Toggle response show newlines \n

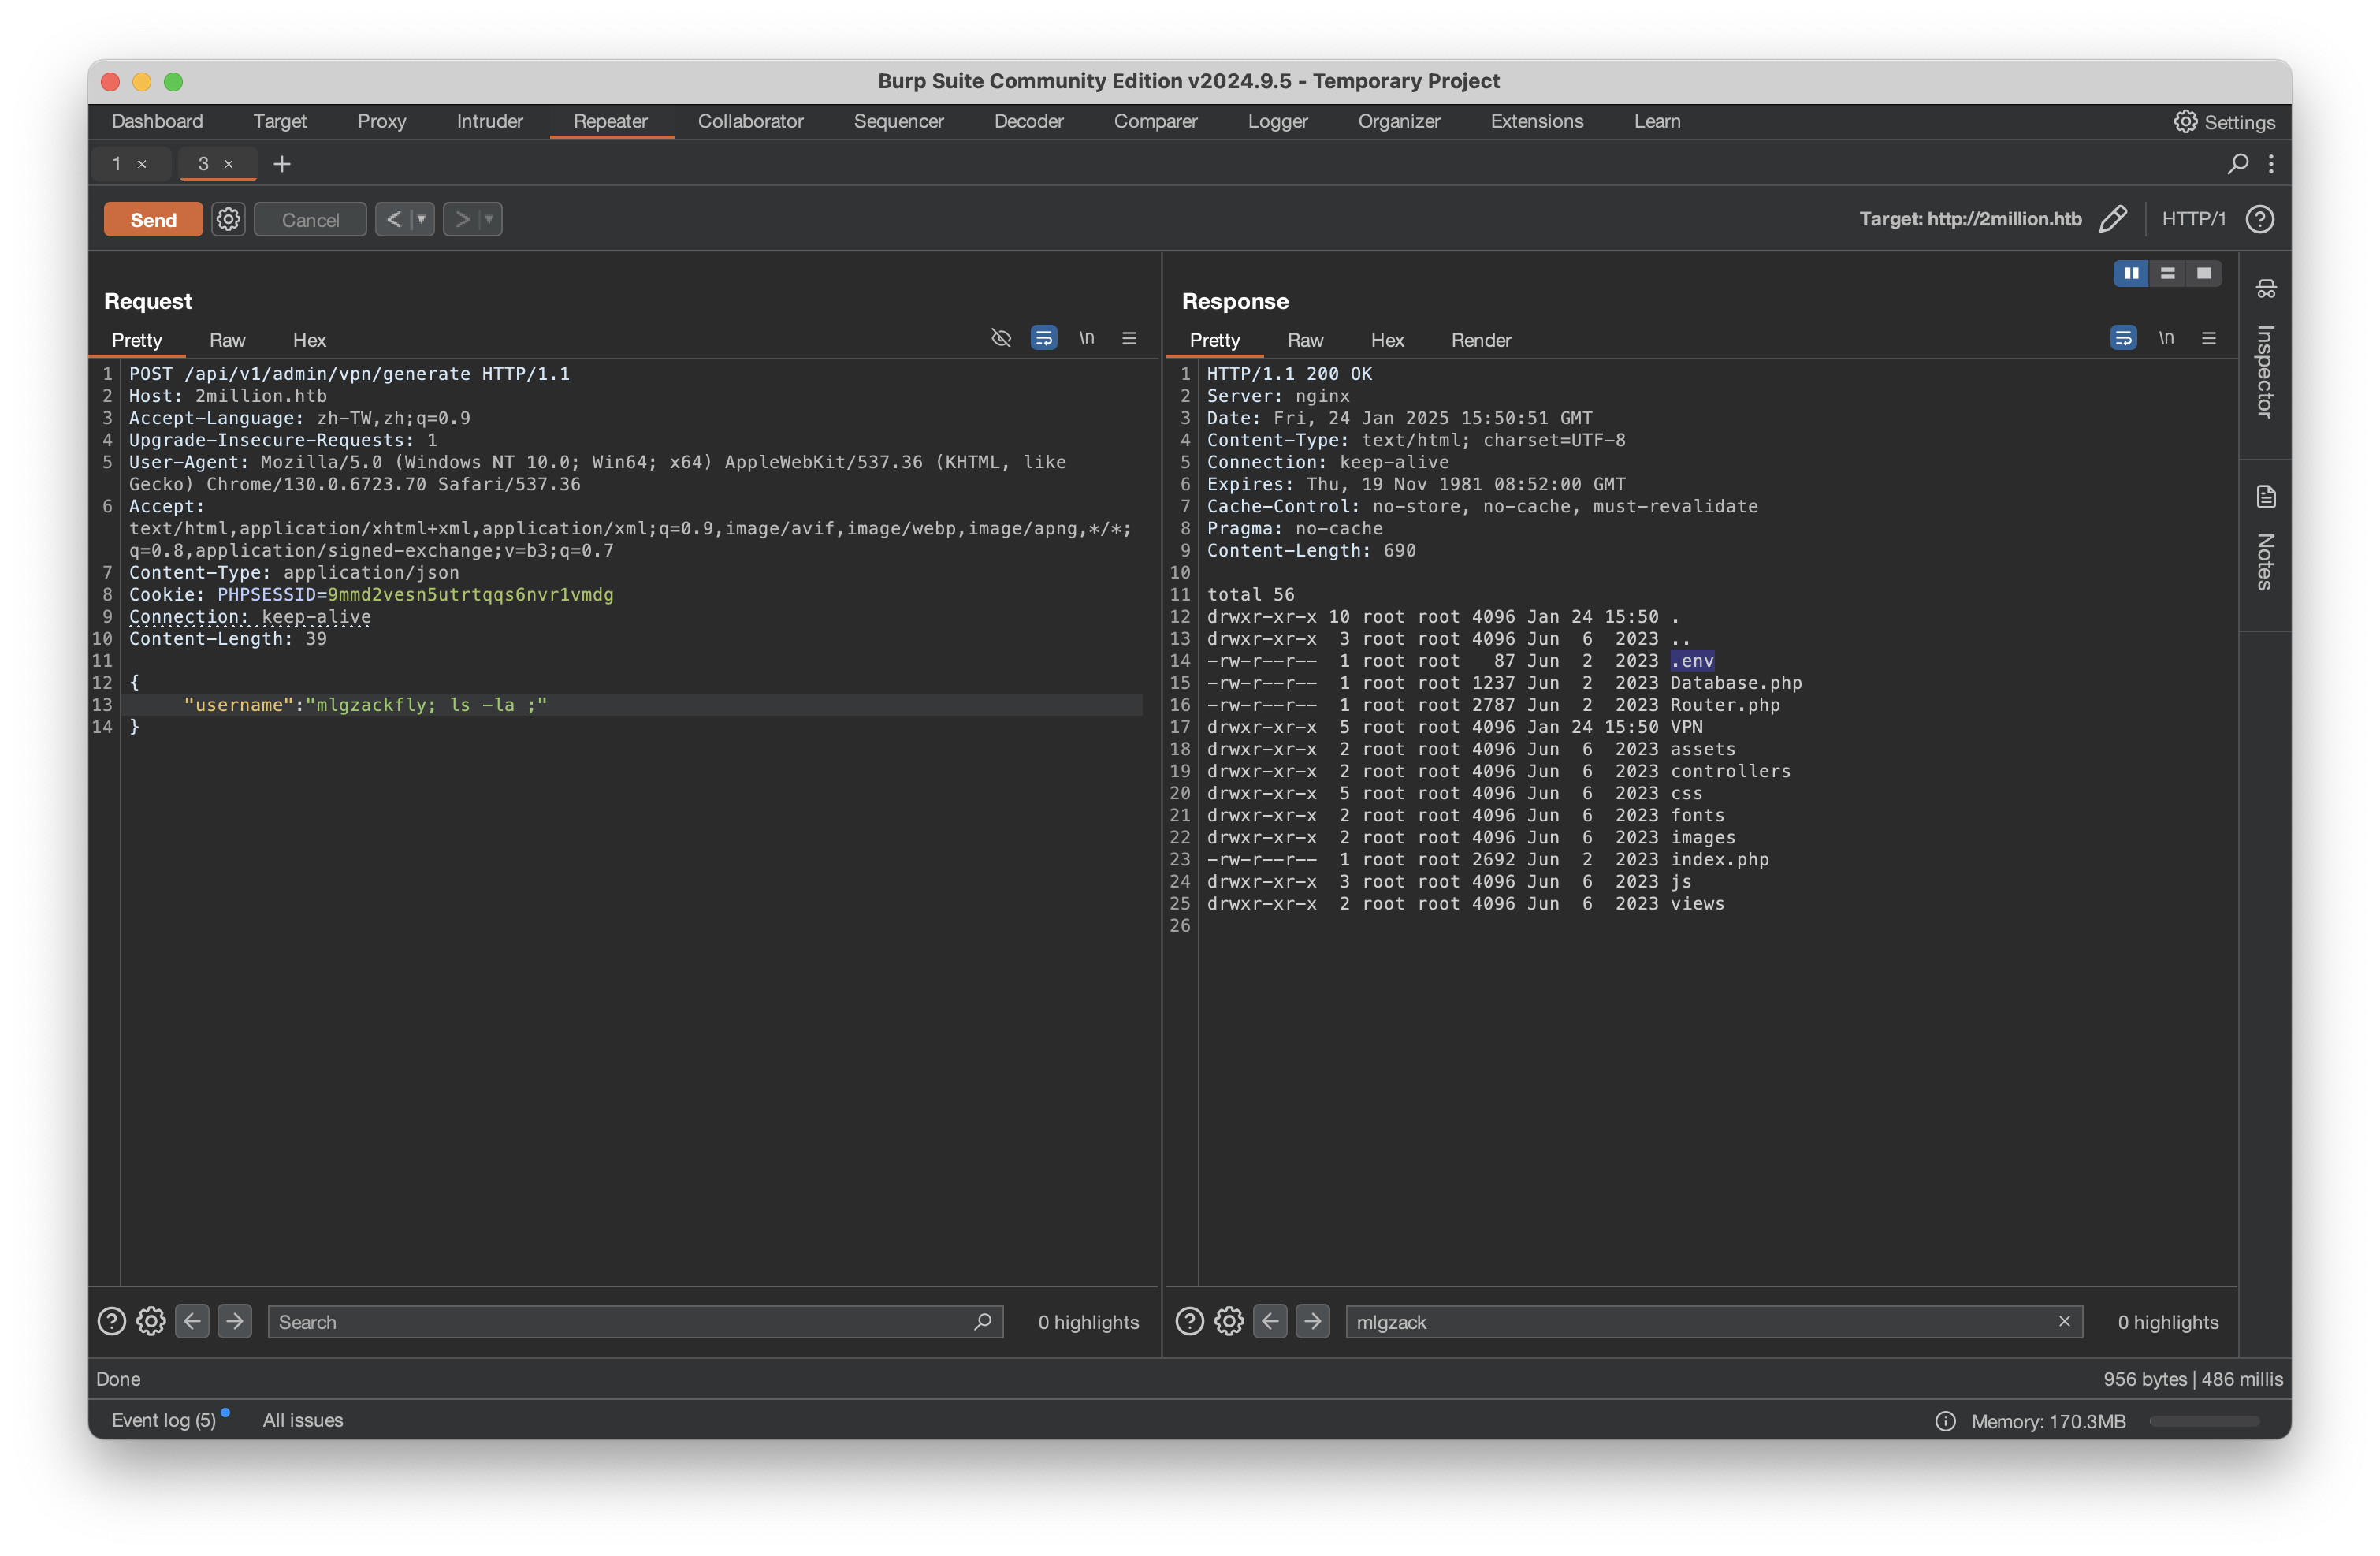click(2166, 338)
